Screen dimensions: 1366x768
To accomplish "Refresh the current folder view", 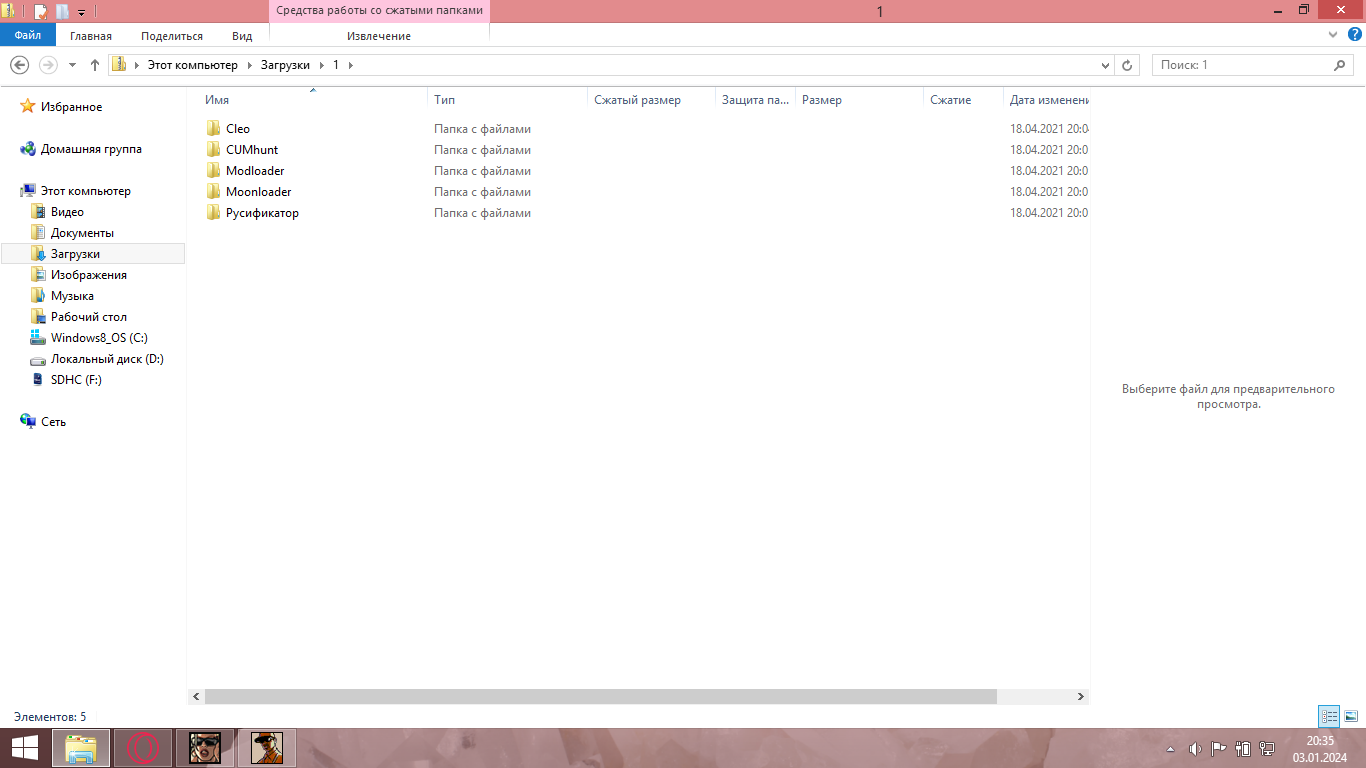I will pyautogui.click(x=1127, y=65).
